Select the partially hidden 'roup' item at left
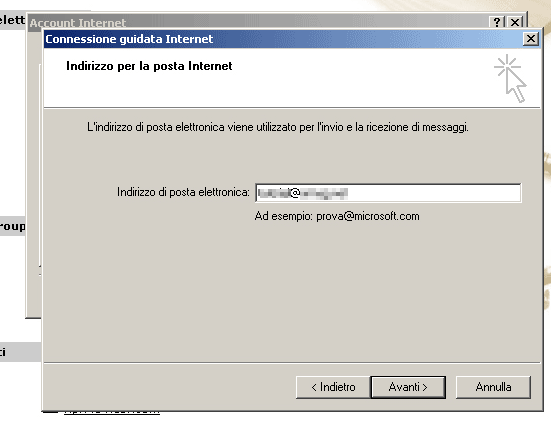The width and height of the screenshot is (551, 437). coord(13,226)
